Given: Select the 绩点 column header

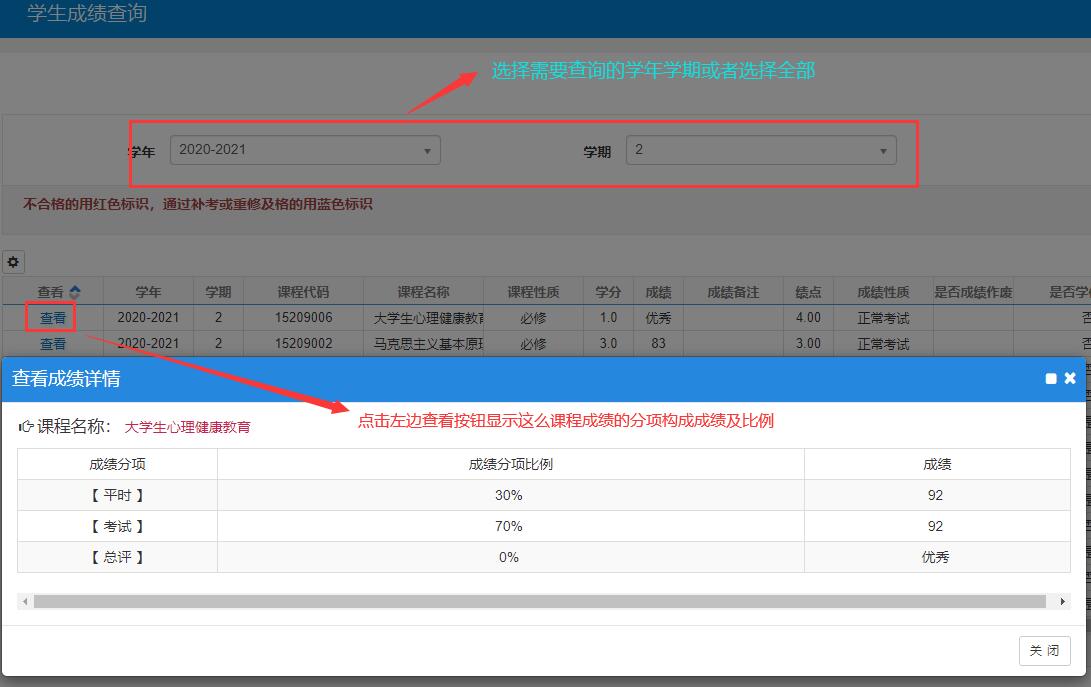Looking at the screenshot, I should (808, 292).
